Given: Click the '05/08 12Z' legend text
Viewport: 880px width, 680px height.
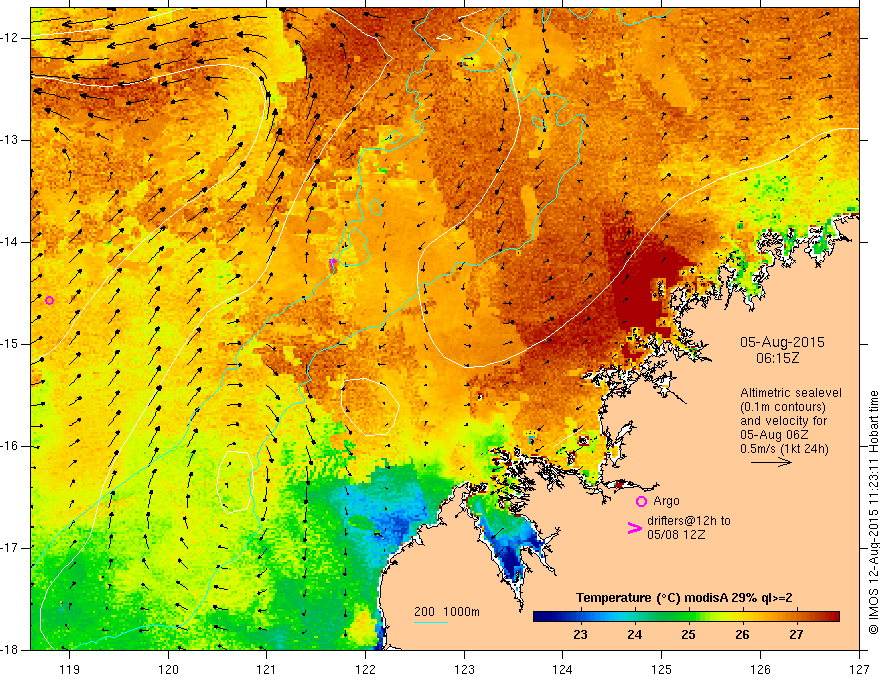Looking at the screenshot, I should click(676, 535).
